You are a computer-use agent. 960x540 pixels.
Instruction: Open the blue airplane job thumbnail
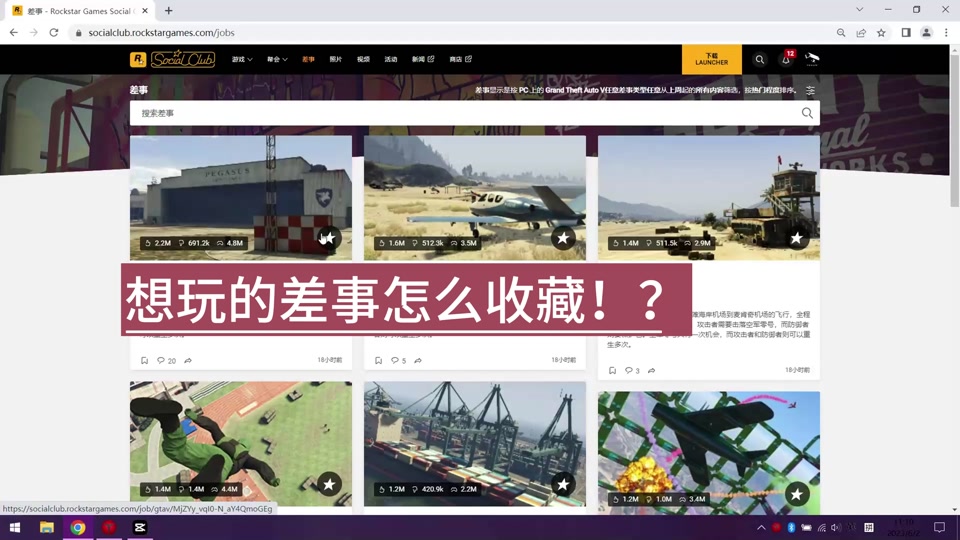tap(474, 198)
